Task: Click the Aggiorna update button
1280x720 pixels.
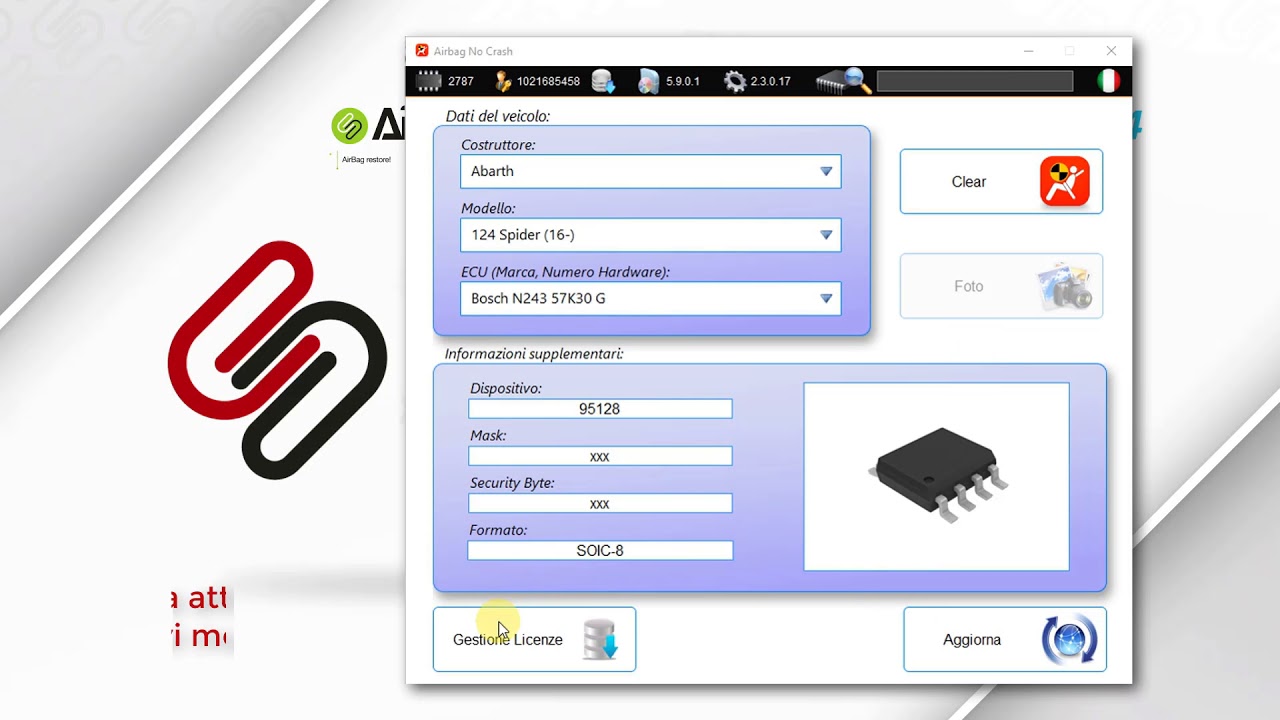Action: [1005, 640]
